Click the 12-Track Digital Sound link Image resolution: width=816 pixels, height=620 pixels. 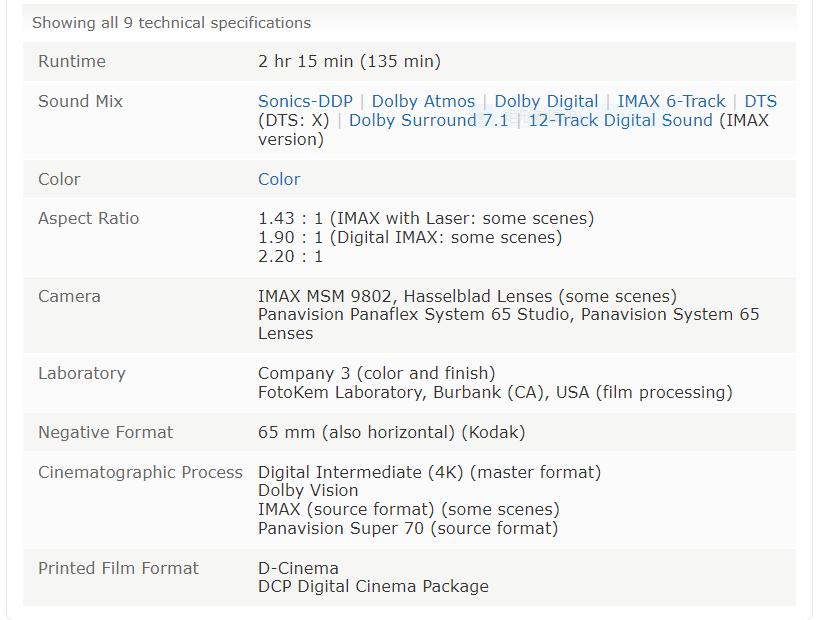620,120
